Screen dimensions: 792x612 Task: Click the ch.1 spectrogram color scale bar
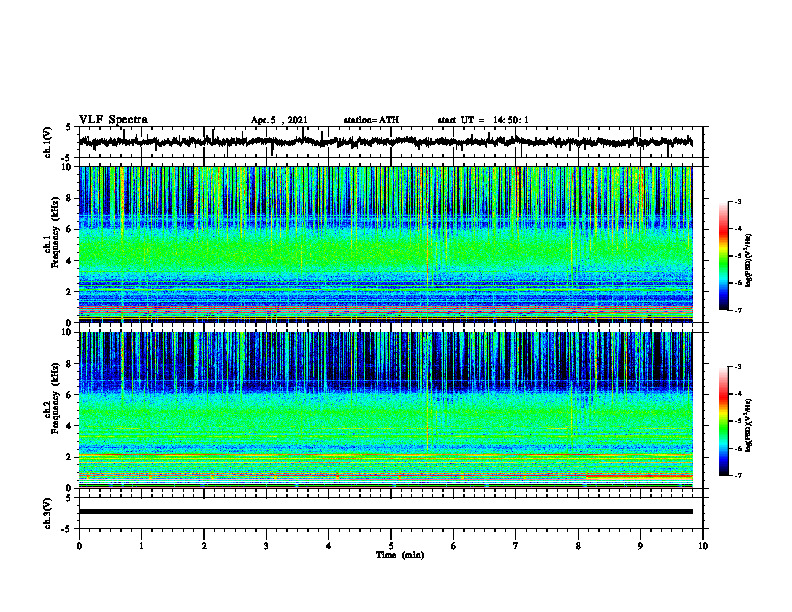point(723,256)
